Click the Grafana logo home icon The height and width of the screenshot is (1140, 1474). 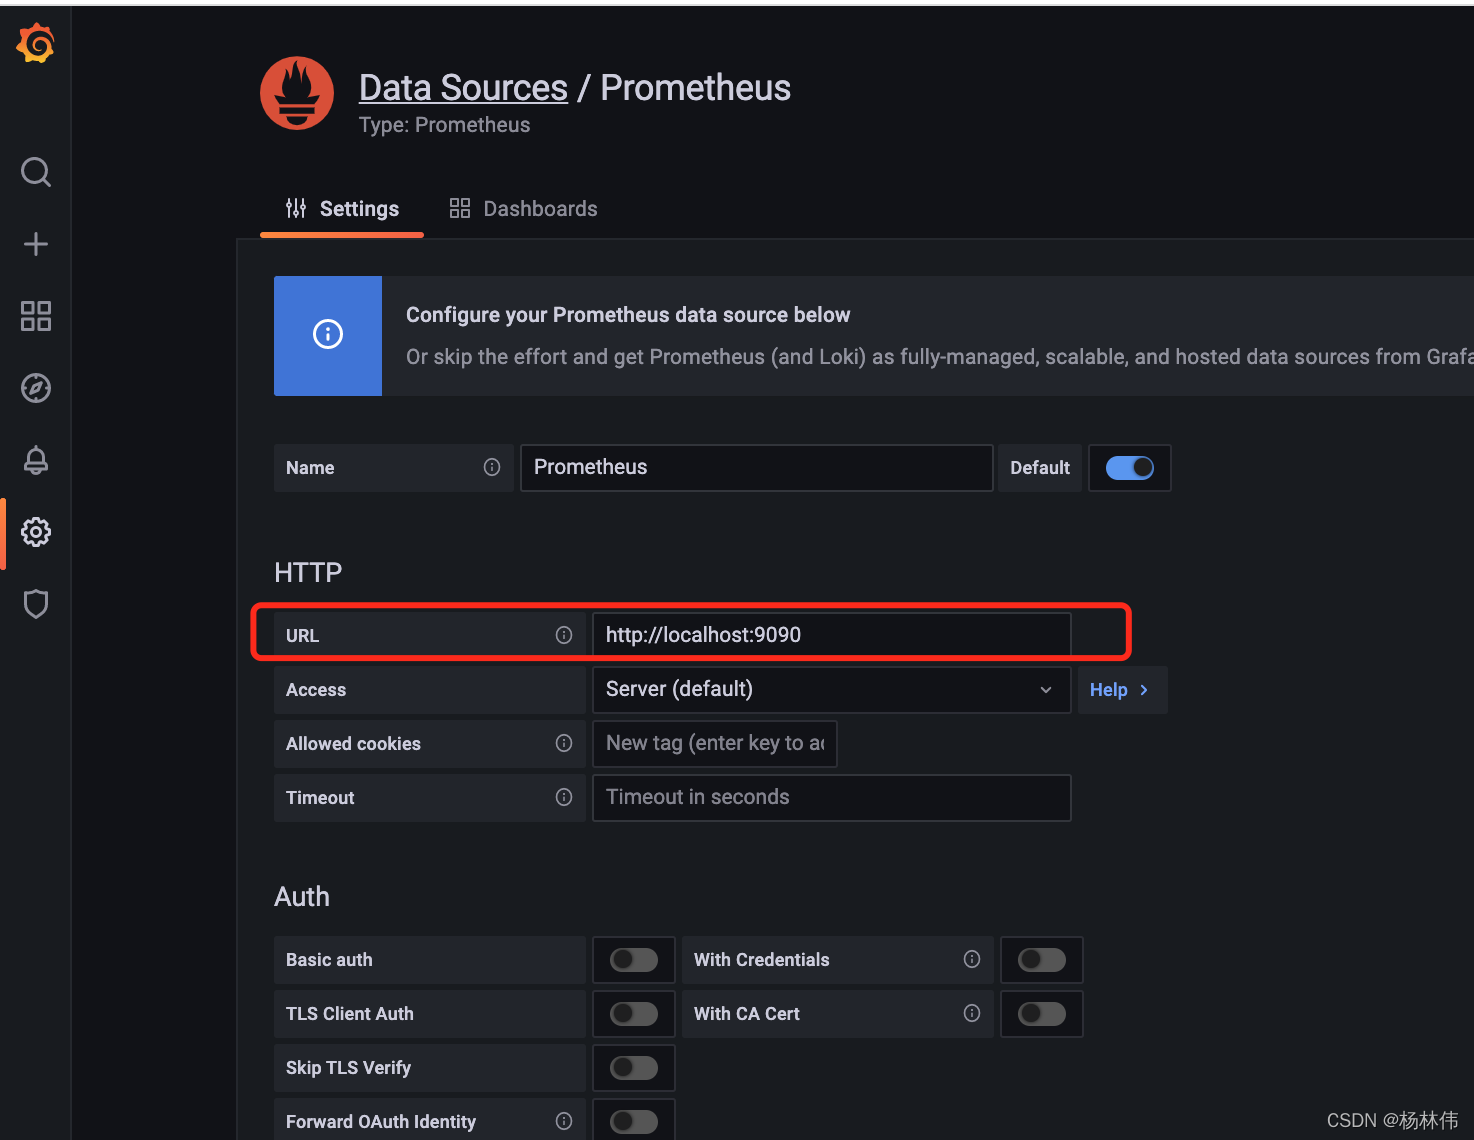pos(36,44)
